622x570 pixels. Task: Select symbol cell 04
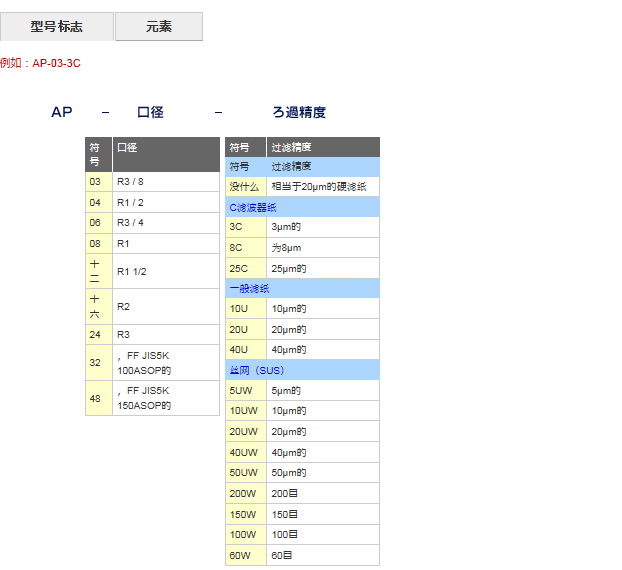(99, 202)
